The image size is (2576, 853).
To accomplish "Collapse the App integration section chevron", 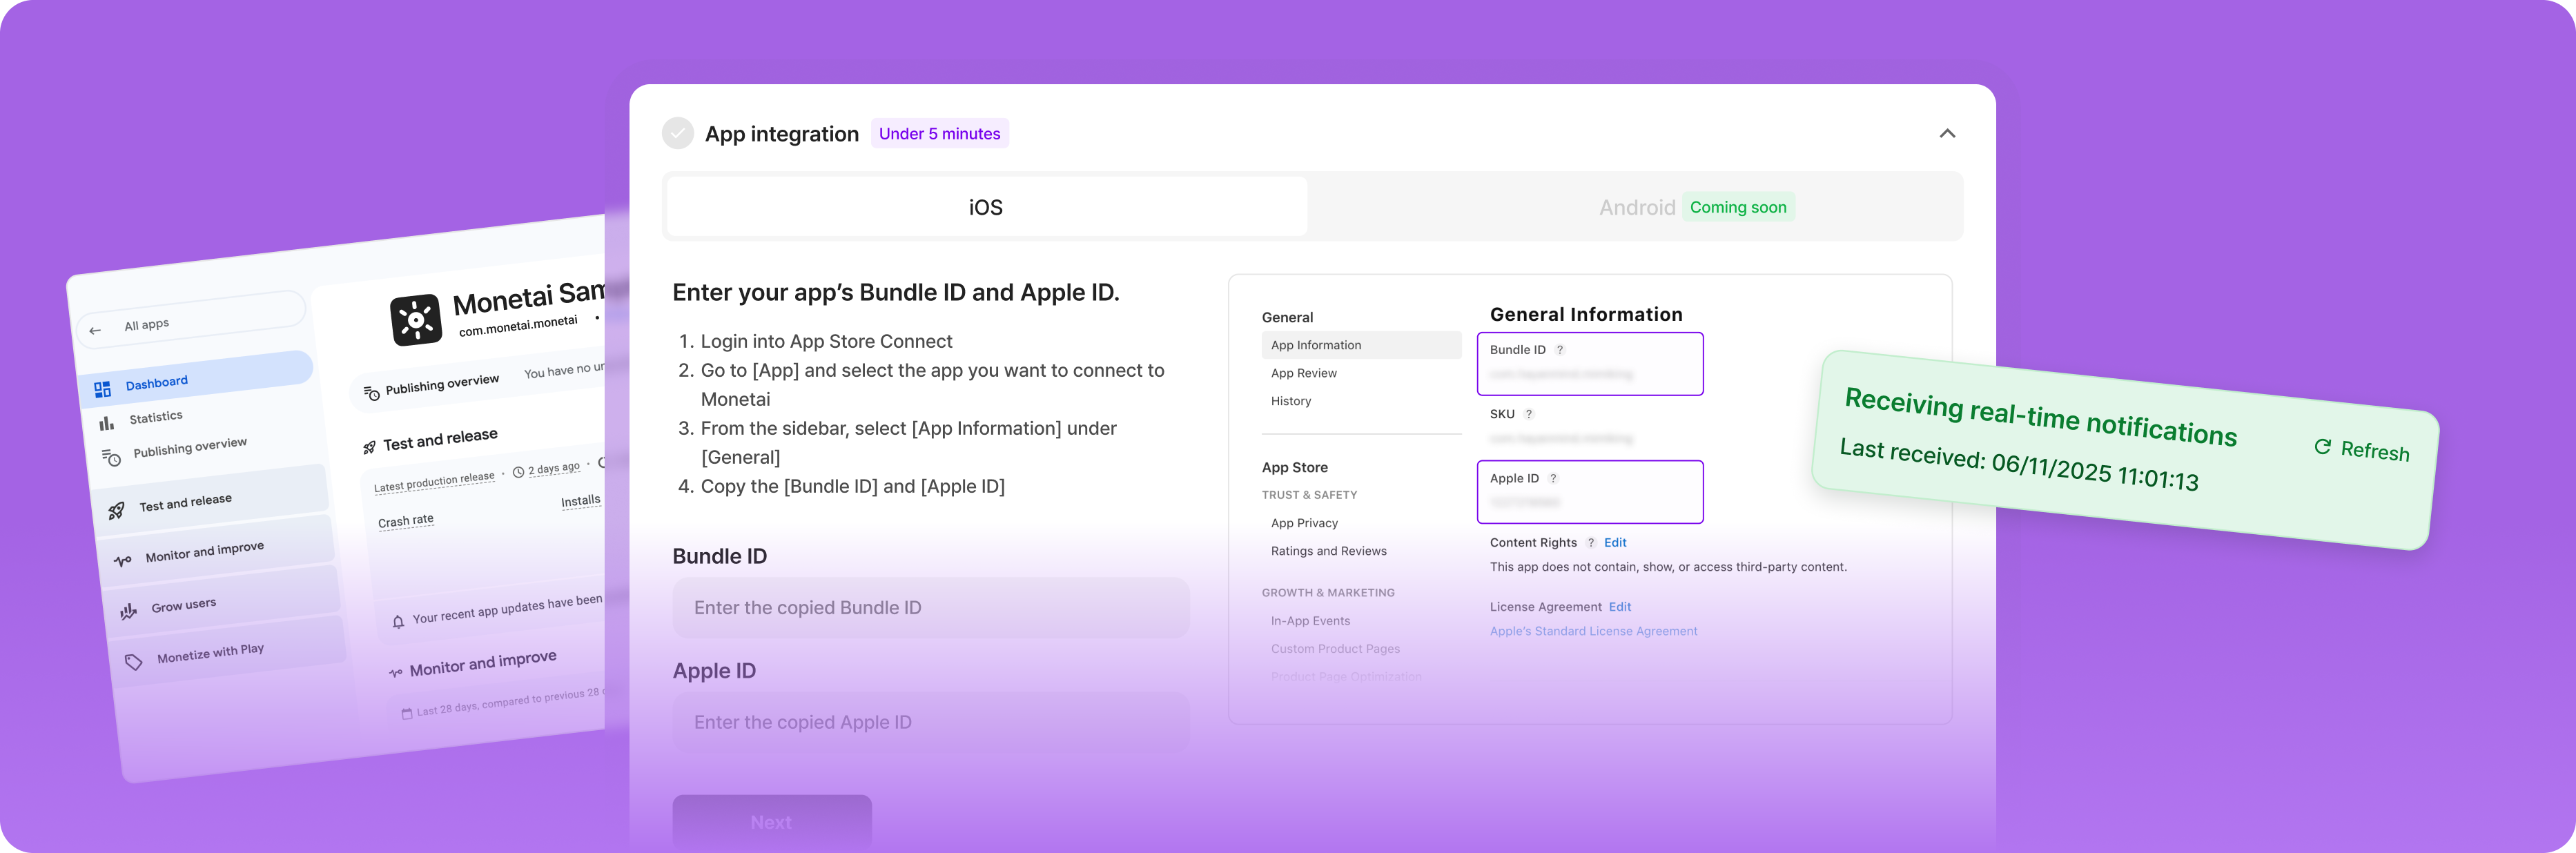I will [x=1947, y=133].
